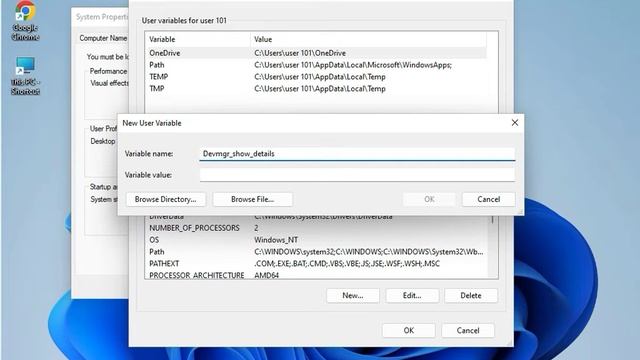This screenshot has width=640, height=360.
Task: Click the Variable value input field
Action: click(x=357, y=175)
